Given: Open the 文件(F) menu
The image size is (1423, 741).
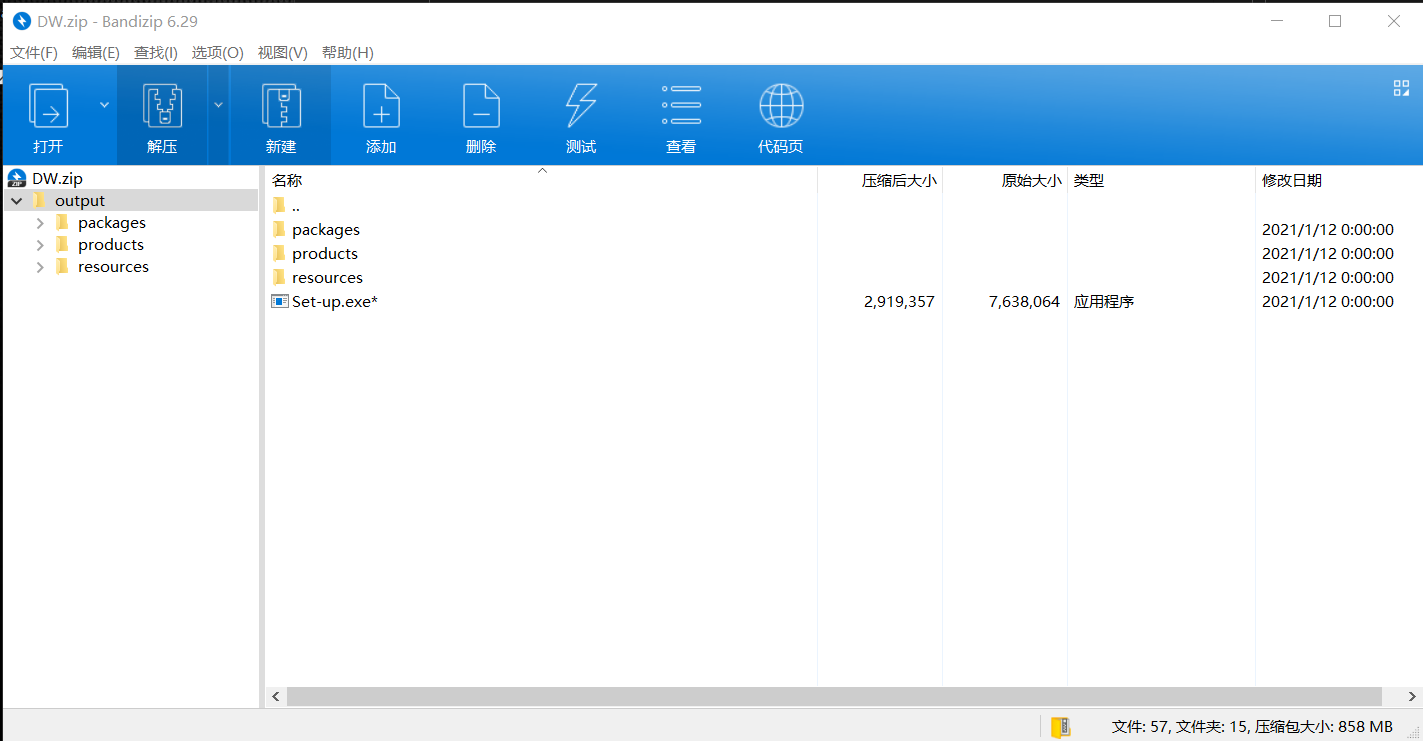Looking at the screenshot, I should [x=34, y=53].
